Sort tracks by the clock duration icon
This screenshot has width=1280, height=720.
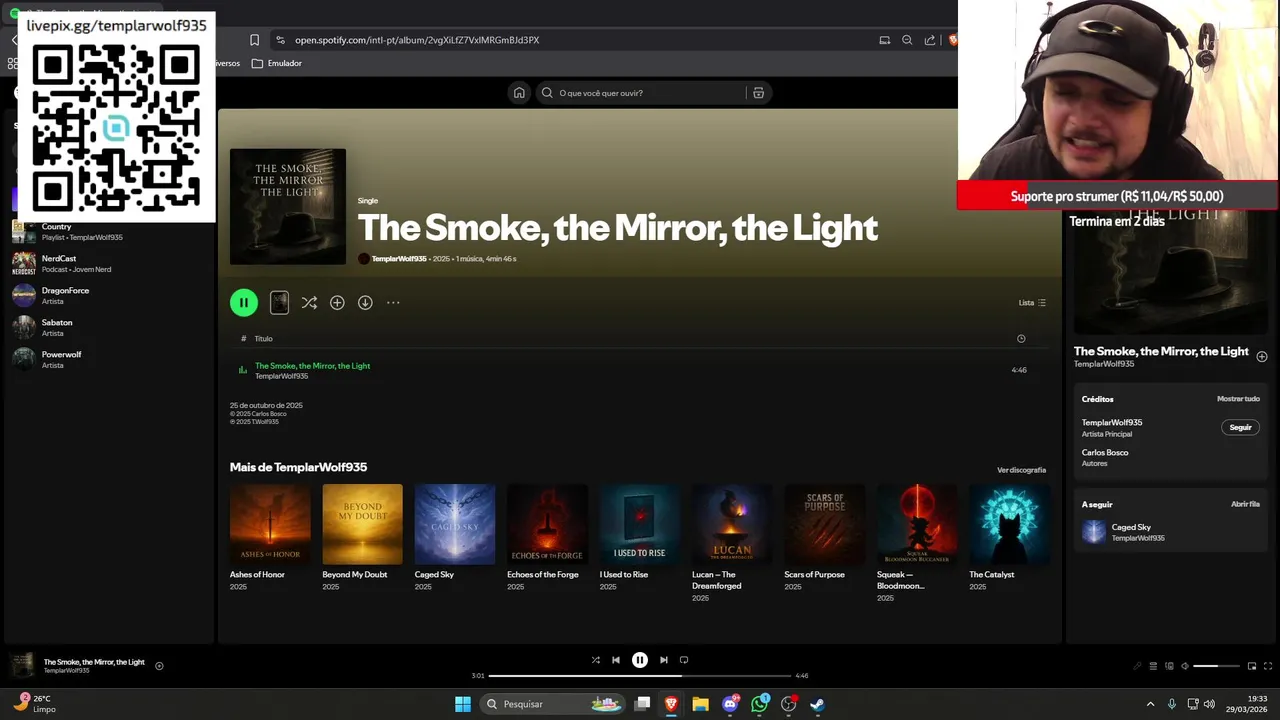1021,338
